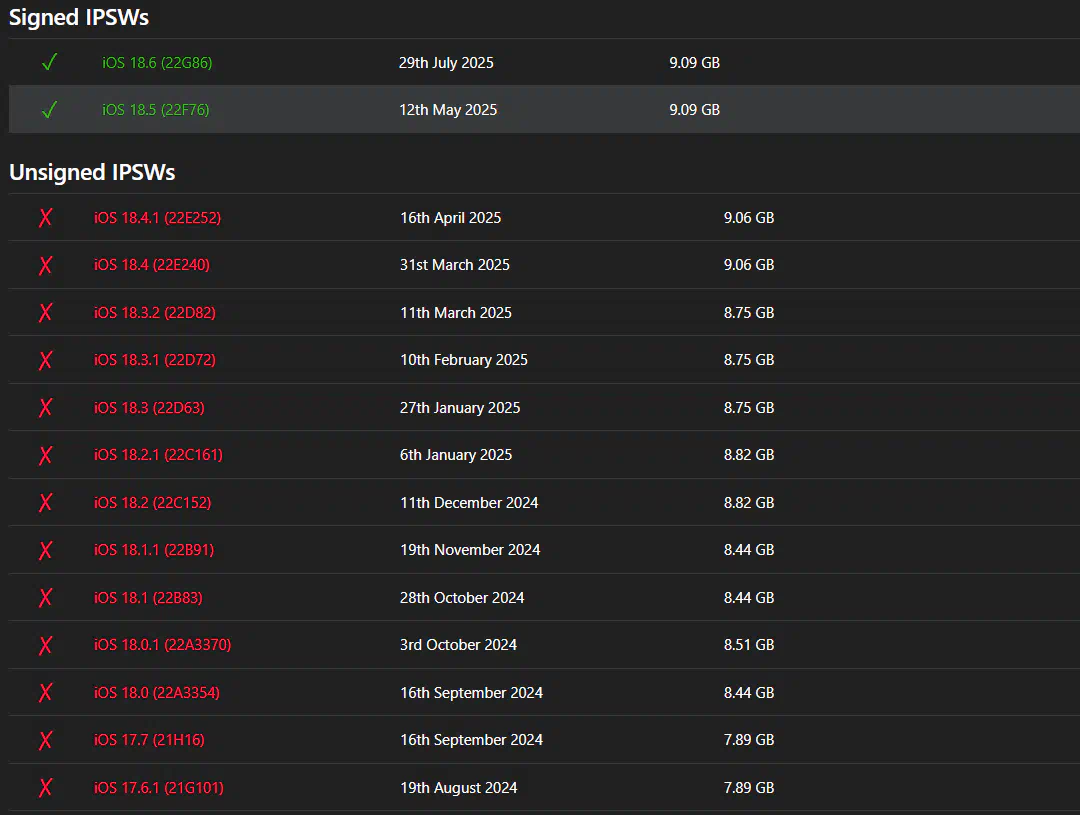Click the 9.09 GB size for iOS 18.6

tap(694, 63)
